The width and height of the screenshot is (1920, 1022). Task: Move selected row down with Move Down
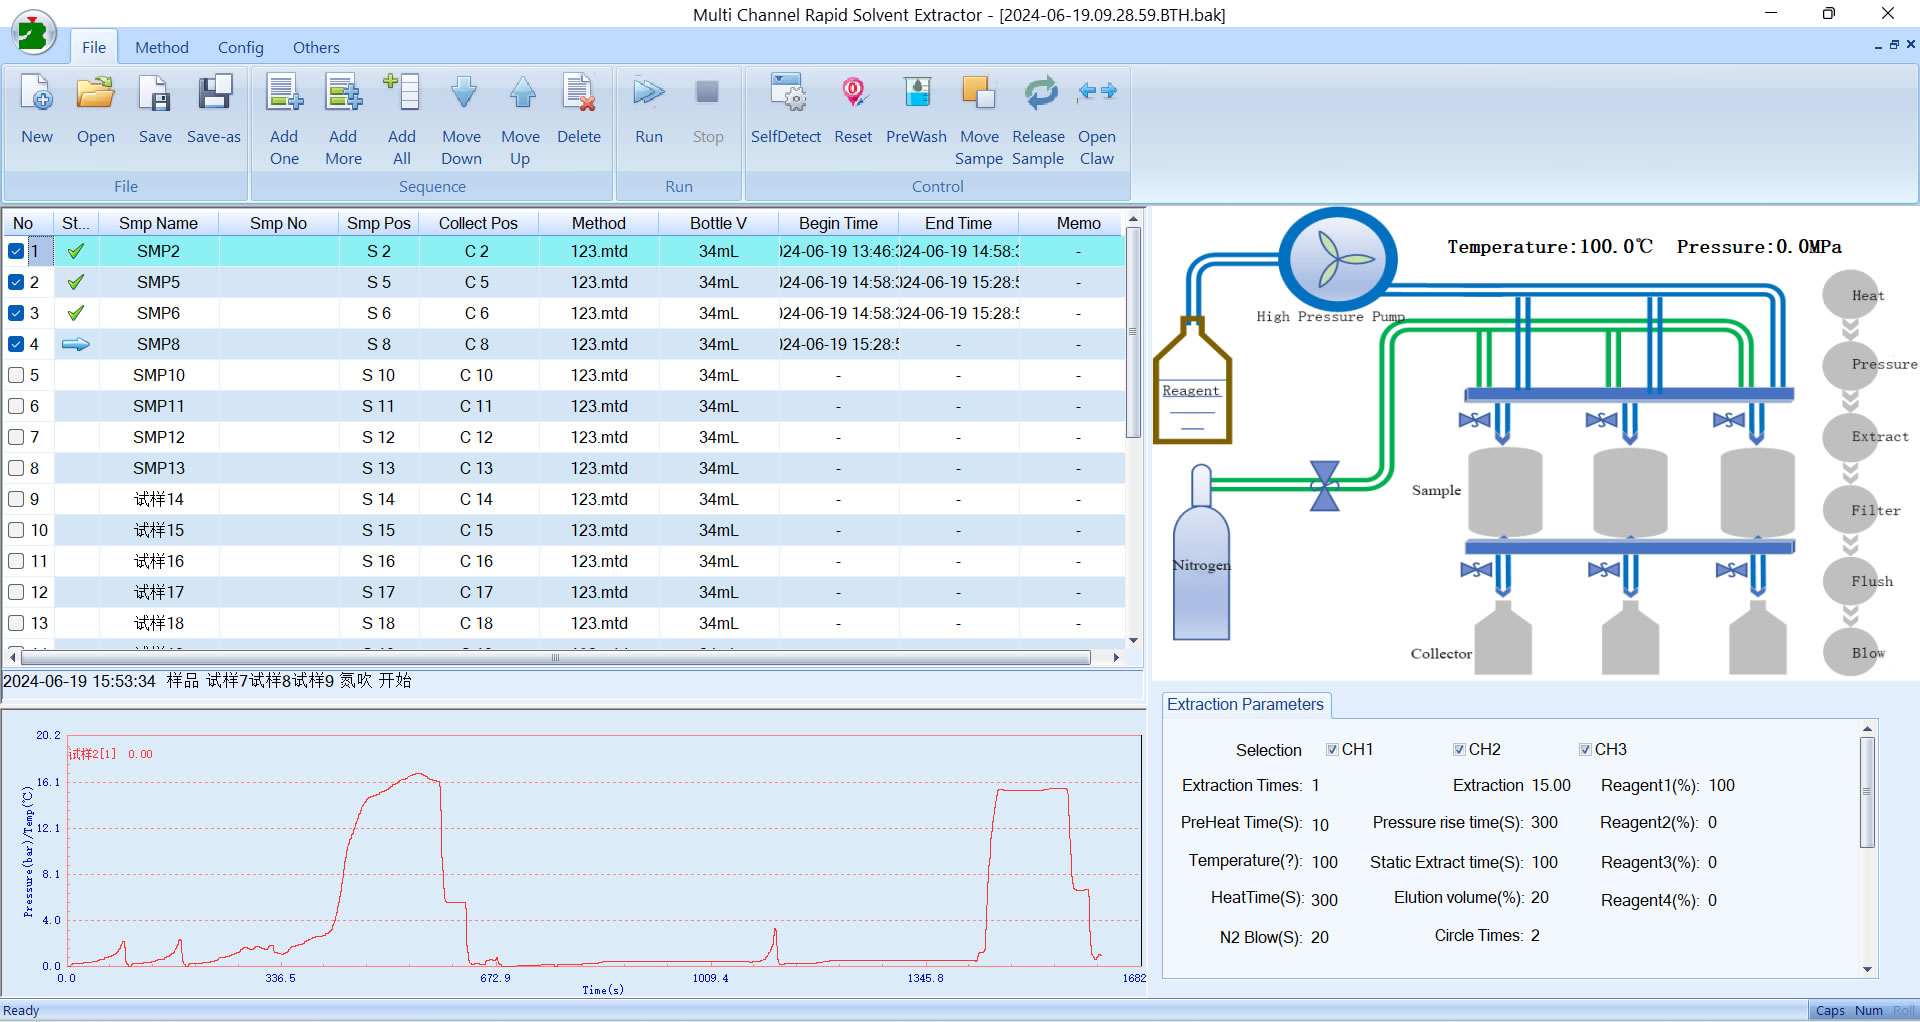point(462,93)
